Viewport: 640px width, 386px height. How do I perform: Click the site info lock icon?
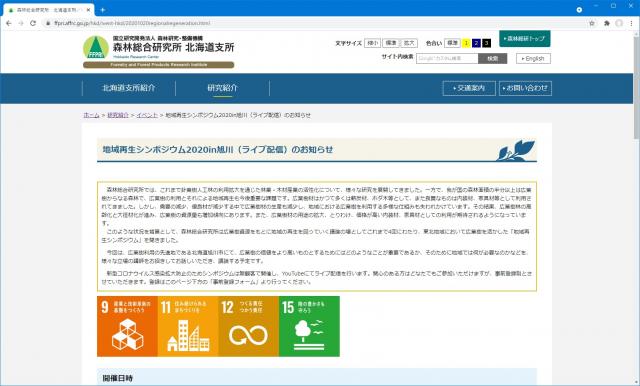point(49,23)
